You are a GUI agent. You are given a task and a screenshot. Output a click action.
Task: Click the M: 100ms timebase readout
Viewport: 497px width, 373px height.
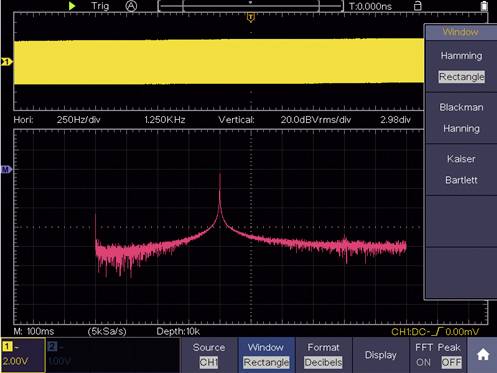click(x=34, y=331)
